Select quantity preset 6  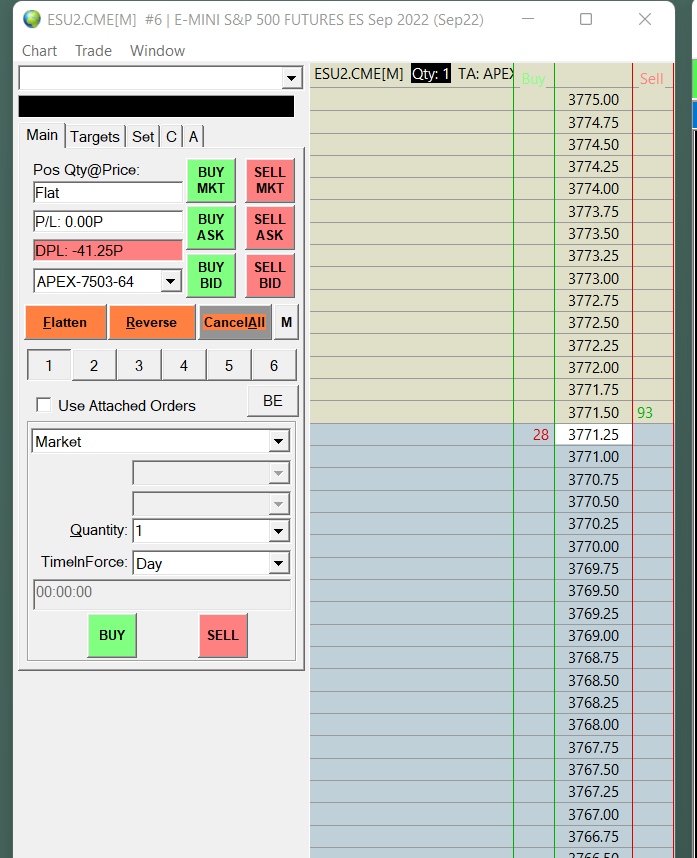274,365
